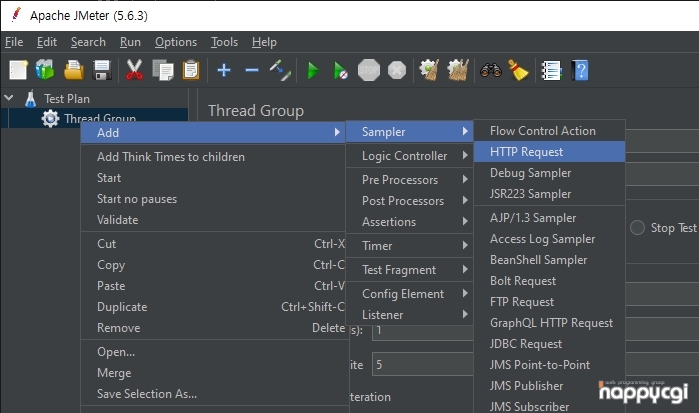Expand the Logic Controller submenu
Screen dimensions: 699x413
tap(409, 156)
